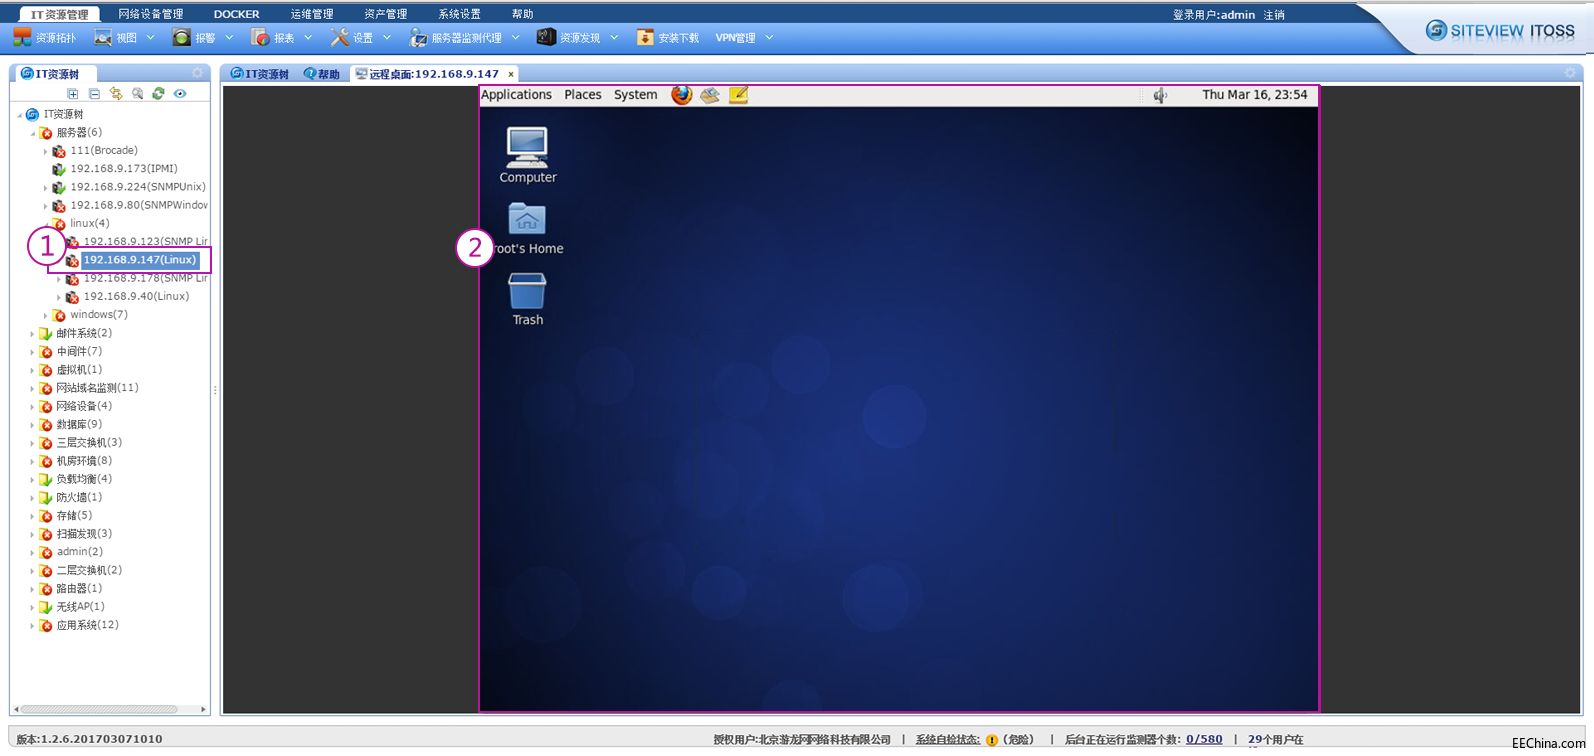
Task: Click the 报表 report toolbar icon
Action: 260,38
